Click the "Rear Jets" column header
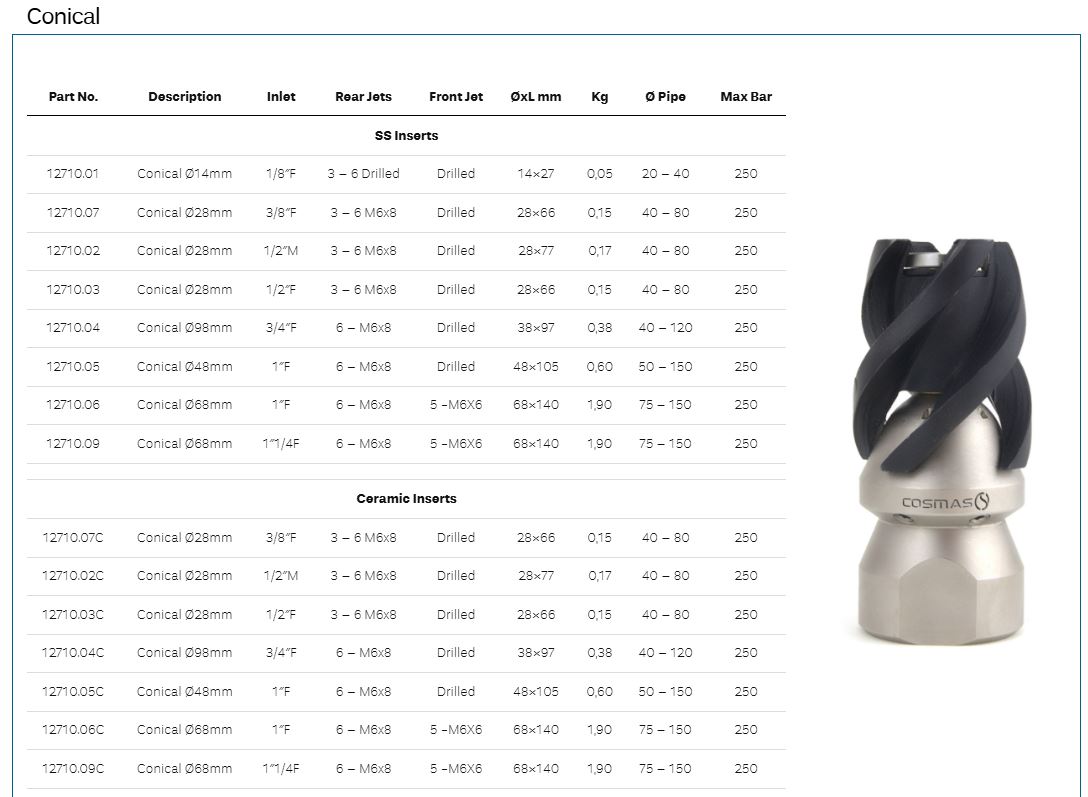The width and height of the screenshot is (1088, 797). (x=363, y=97)
